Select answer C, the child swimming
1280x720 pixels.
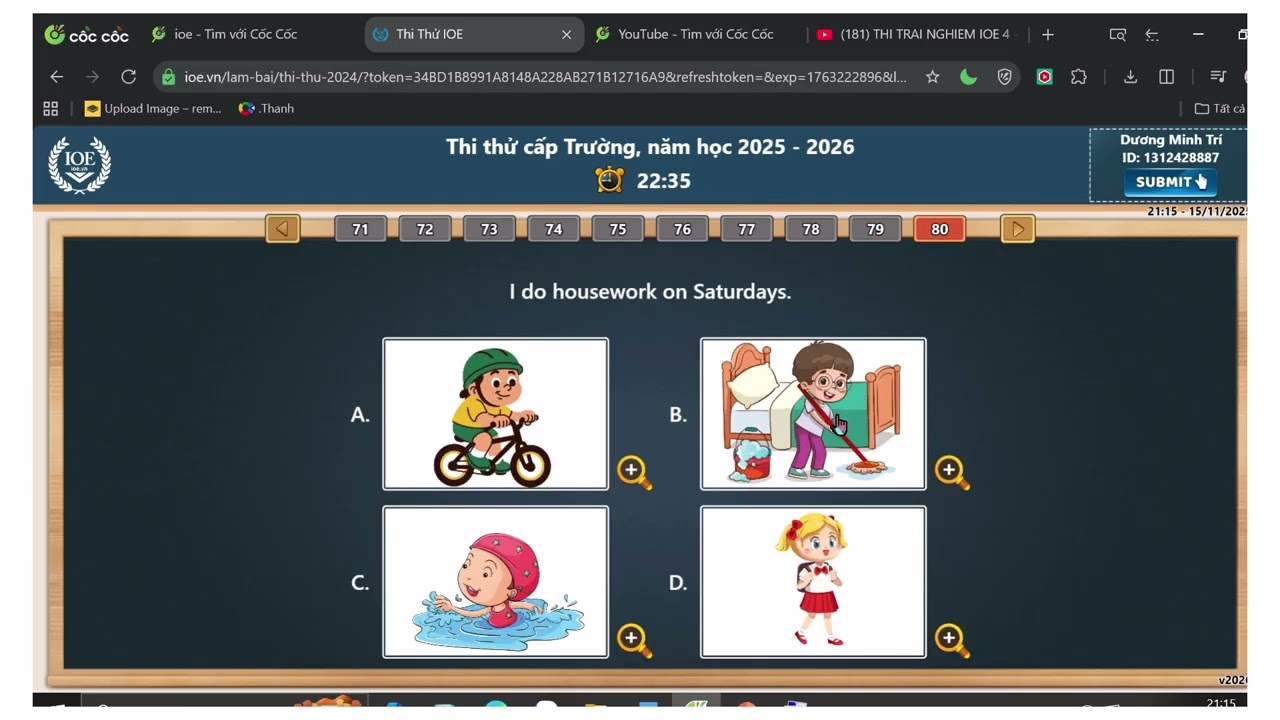[496, 582]
